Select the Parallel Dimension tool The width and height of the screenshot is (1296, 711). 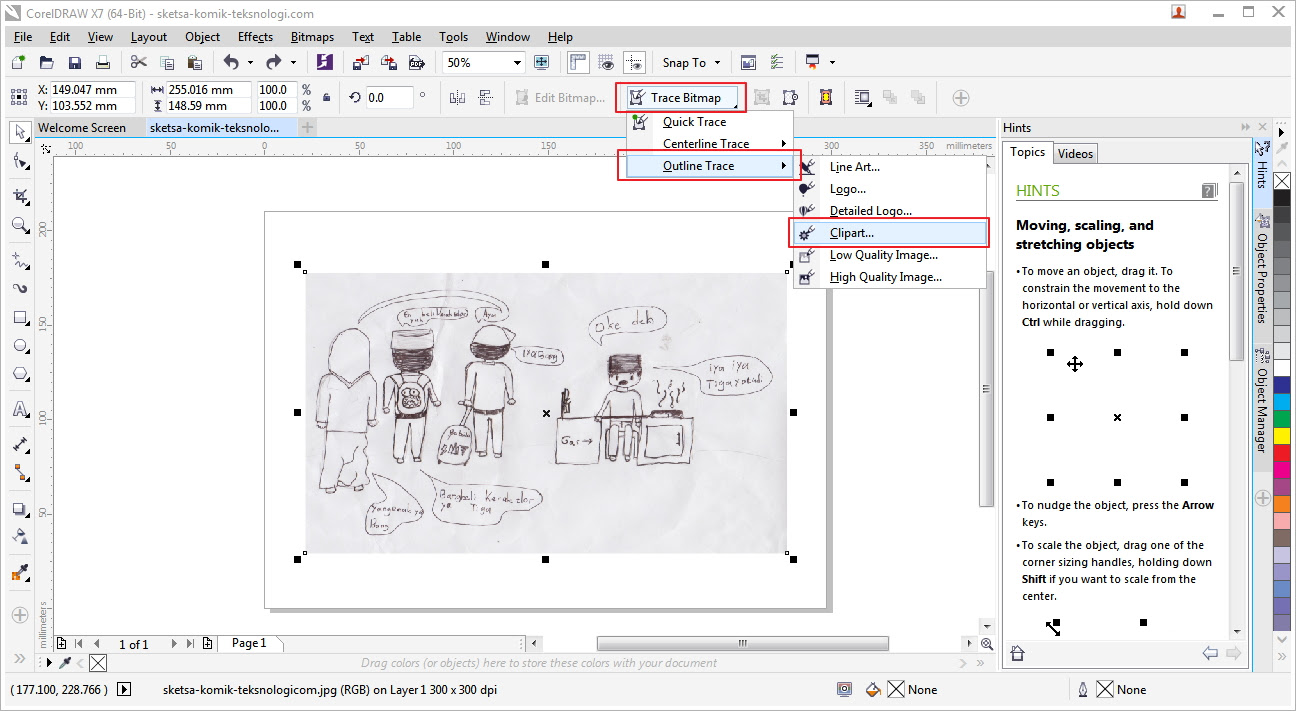tap(19, 445)
